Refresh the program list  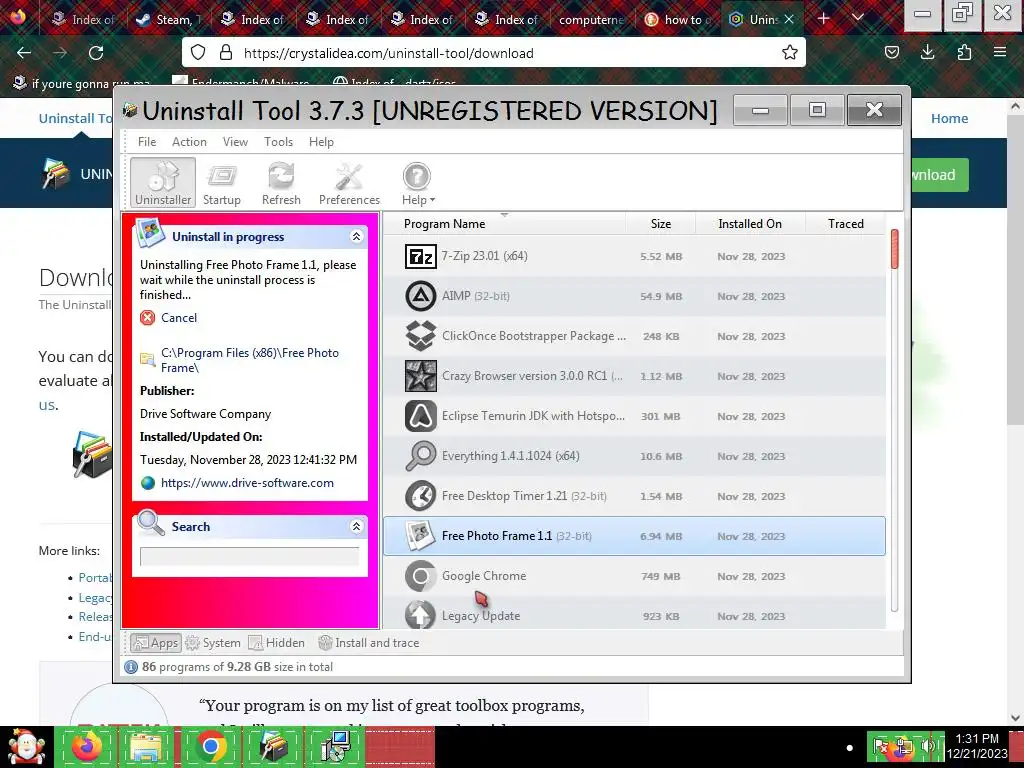pos(281,183)
